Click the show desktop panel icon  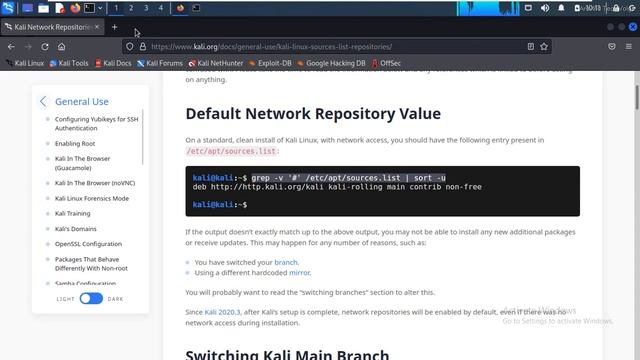click(27, 8)
